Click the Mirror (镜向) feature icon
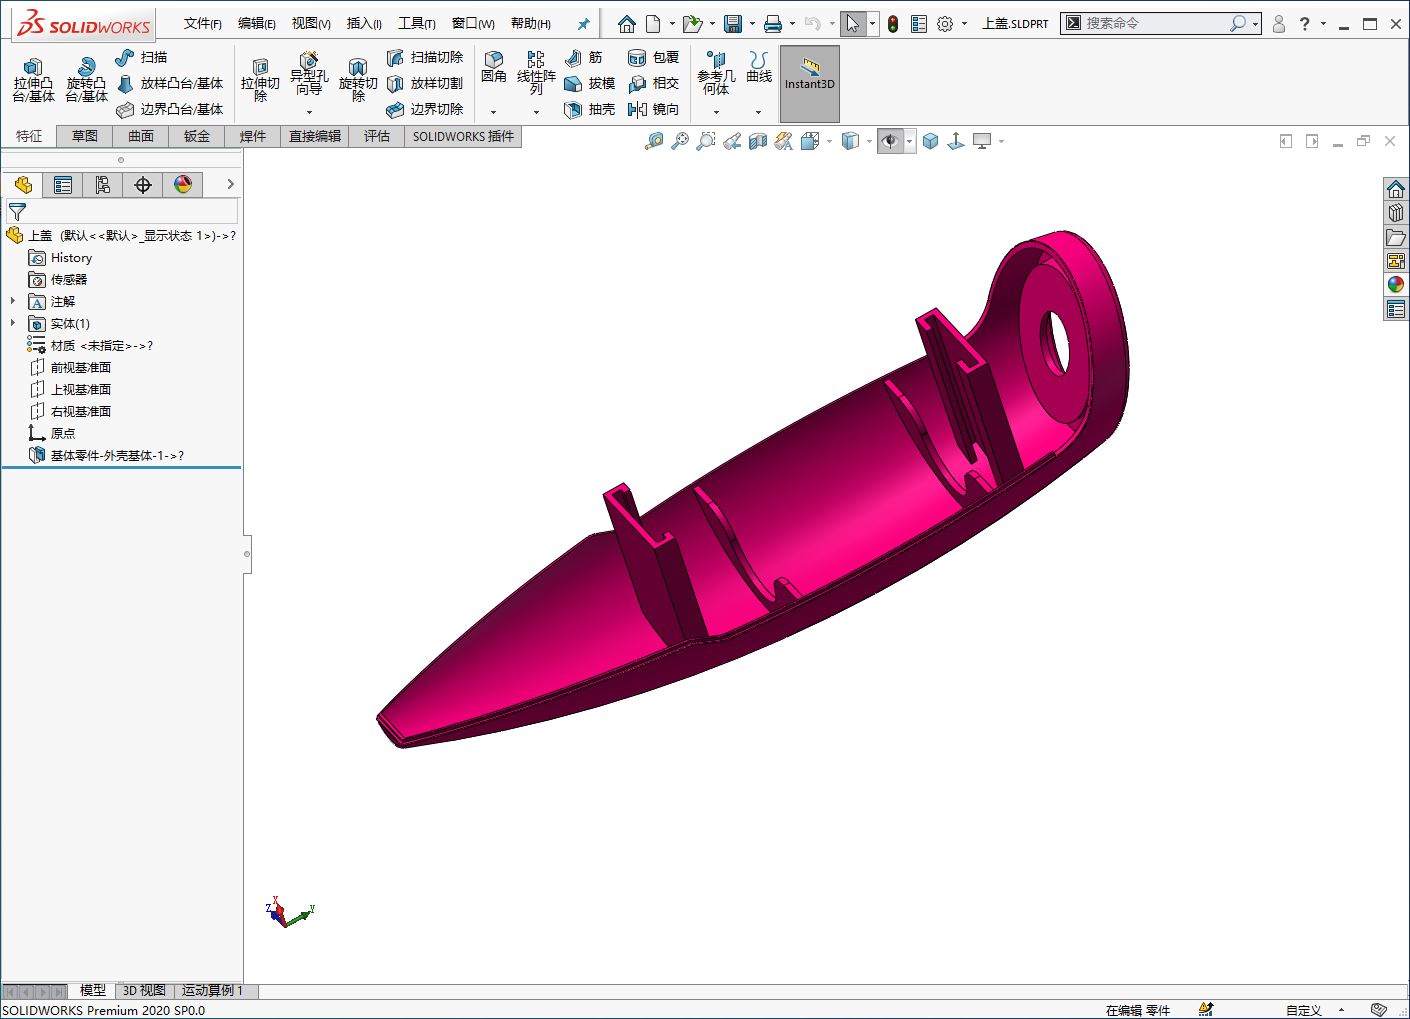This screenshot has height=1019, width=1410. [x=653, y=109]
